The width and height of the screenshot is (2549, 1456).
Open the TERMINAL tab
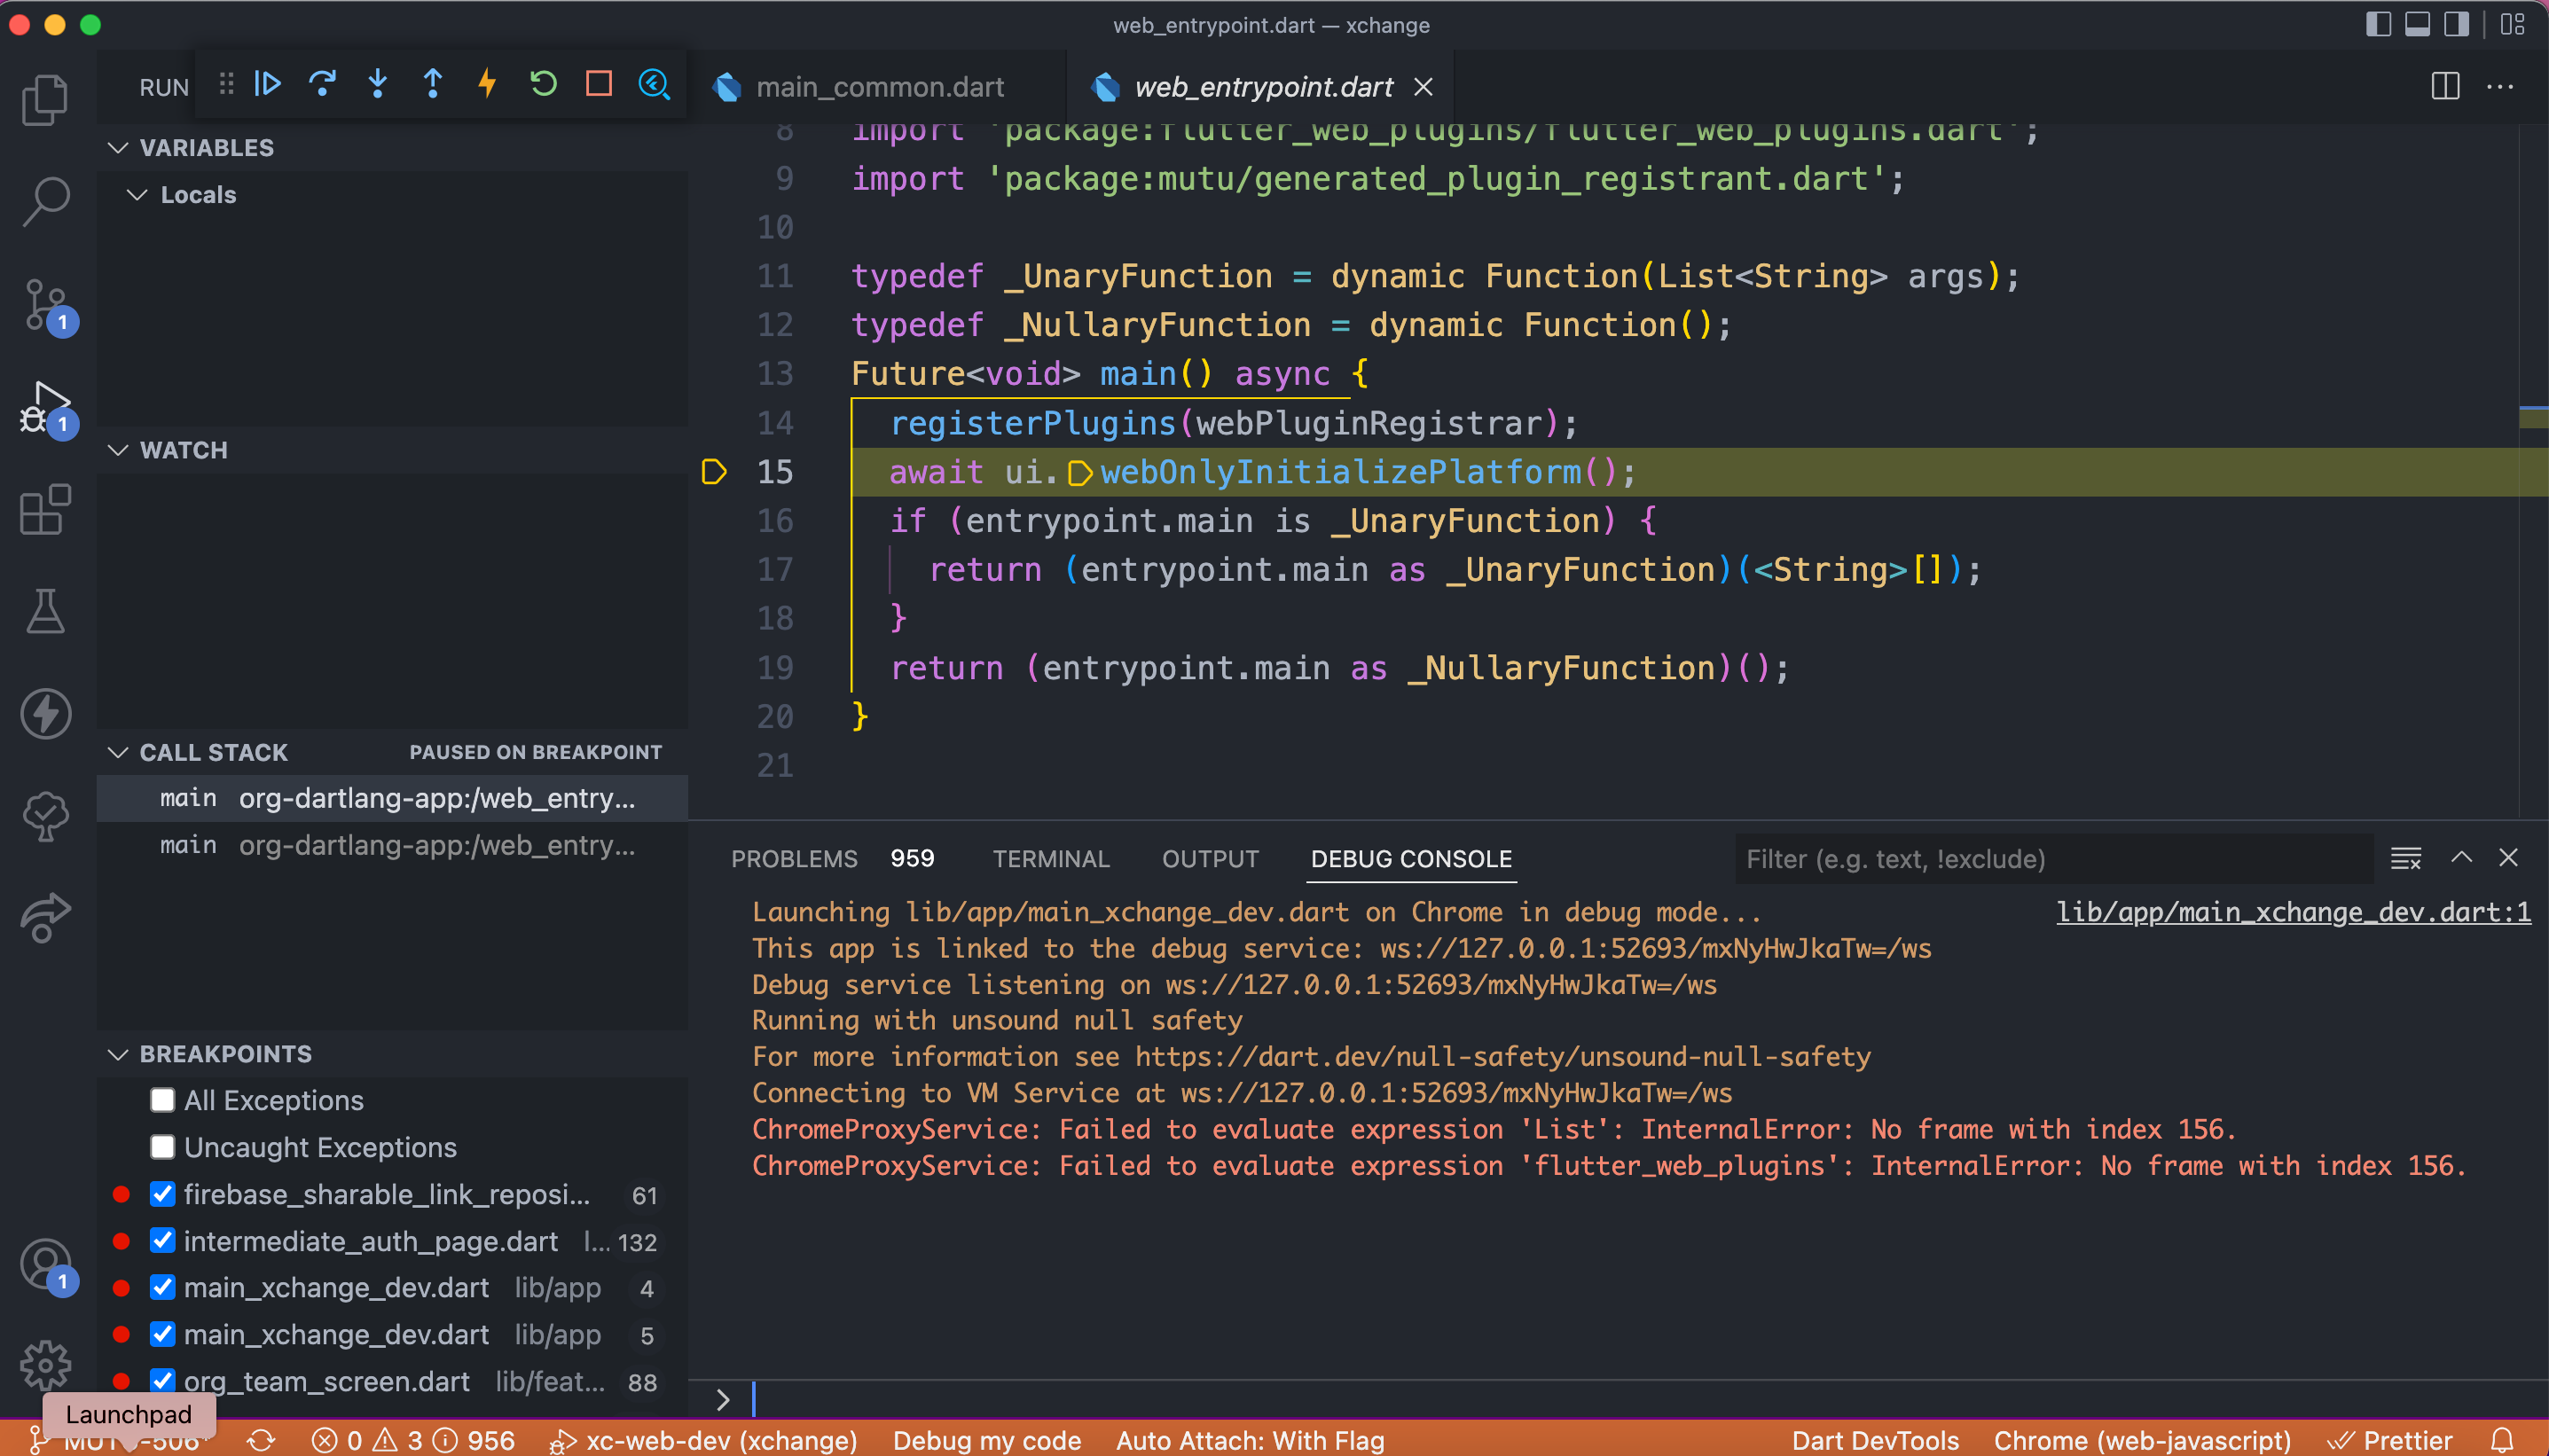click(1050, 858)
